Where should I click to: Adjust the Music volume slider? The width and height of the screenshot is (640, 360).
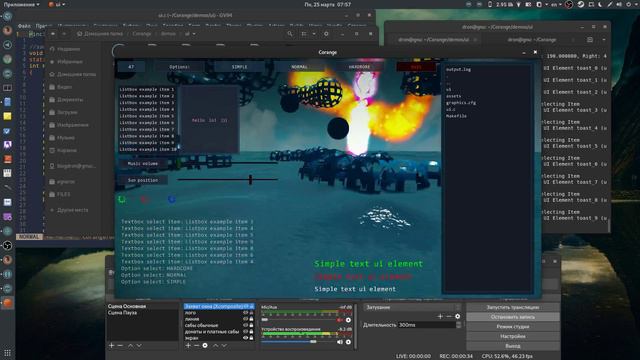click(x=227, y=163)
